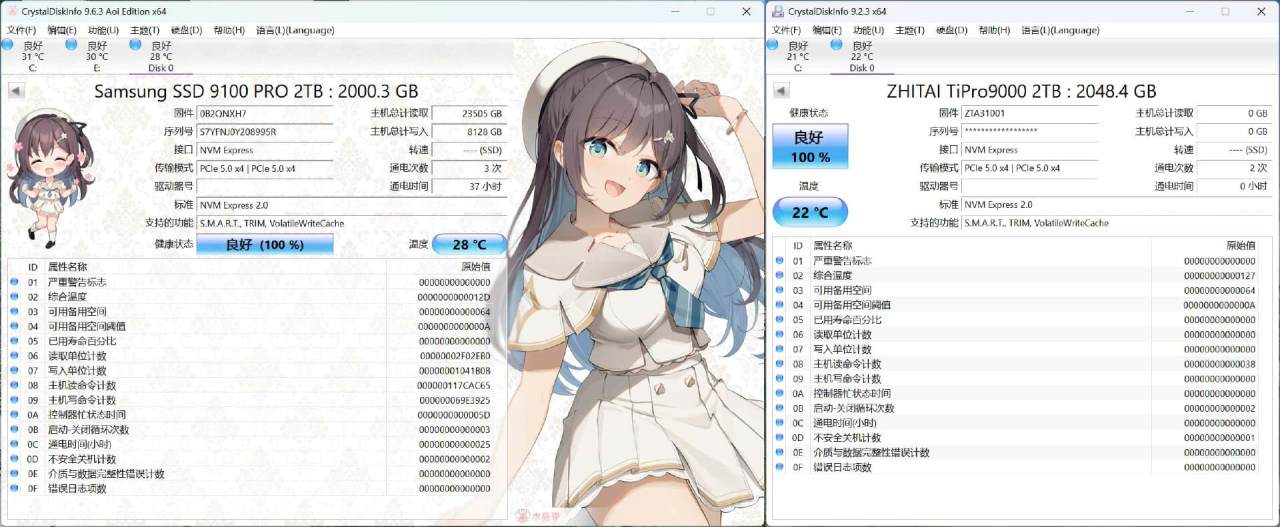Click 属性名称 column header in Samsung window
The width and height of the screenshot is (1280, 527).
point(68,267)
